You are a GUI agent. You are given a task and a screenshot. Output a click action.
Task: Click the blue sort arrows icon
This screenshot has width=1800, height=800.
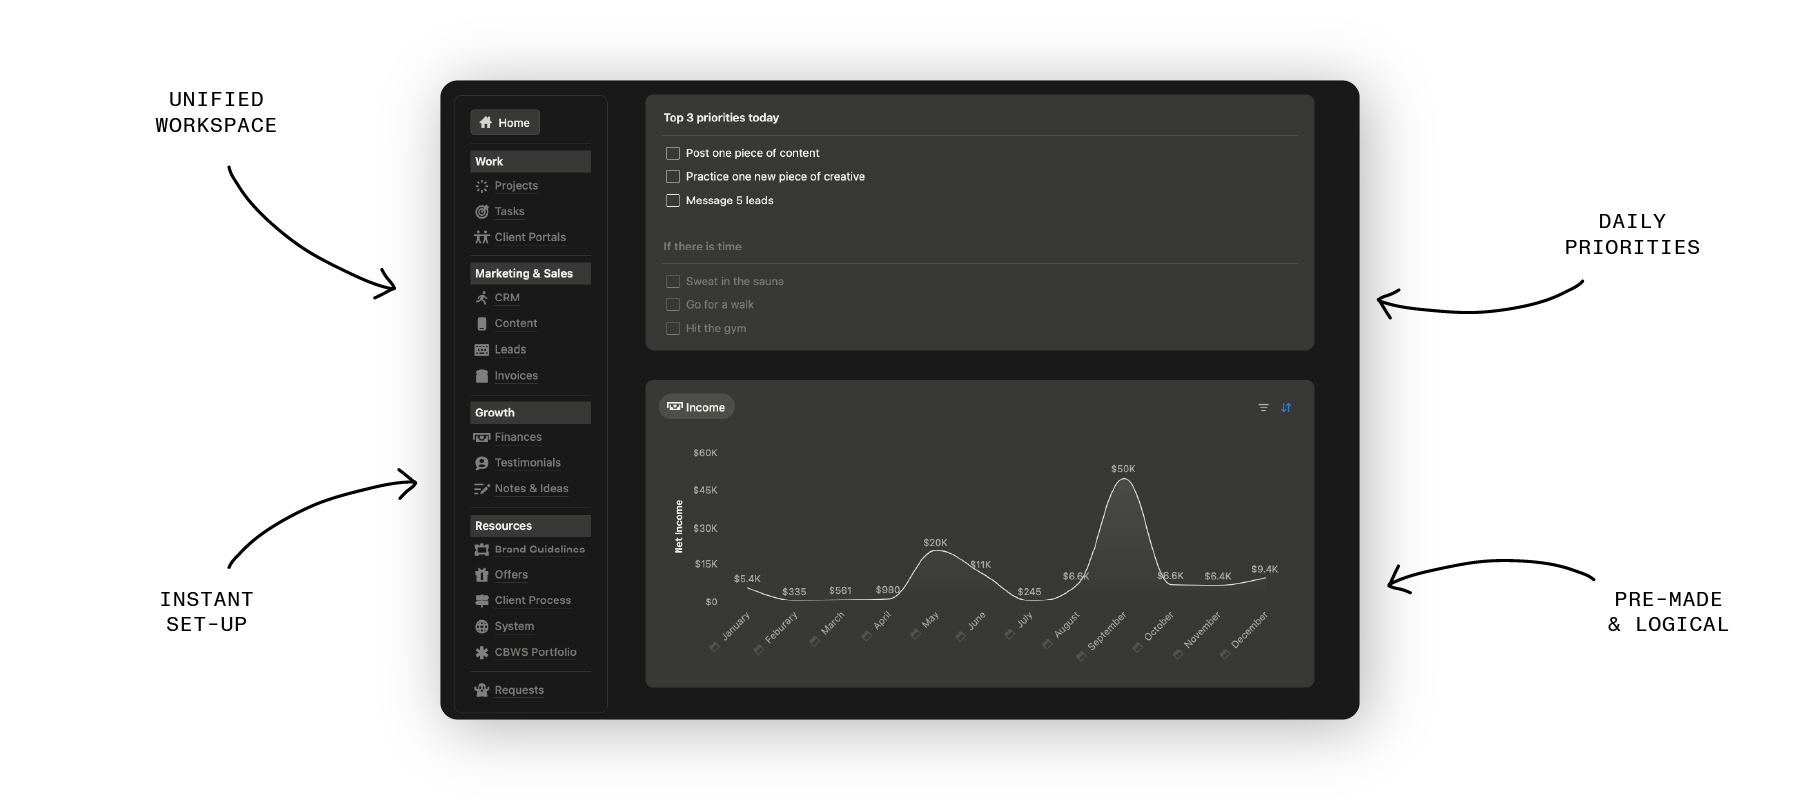(x=1286, y=407)
